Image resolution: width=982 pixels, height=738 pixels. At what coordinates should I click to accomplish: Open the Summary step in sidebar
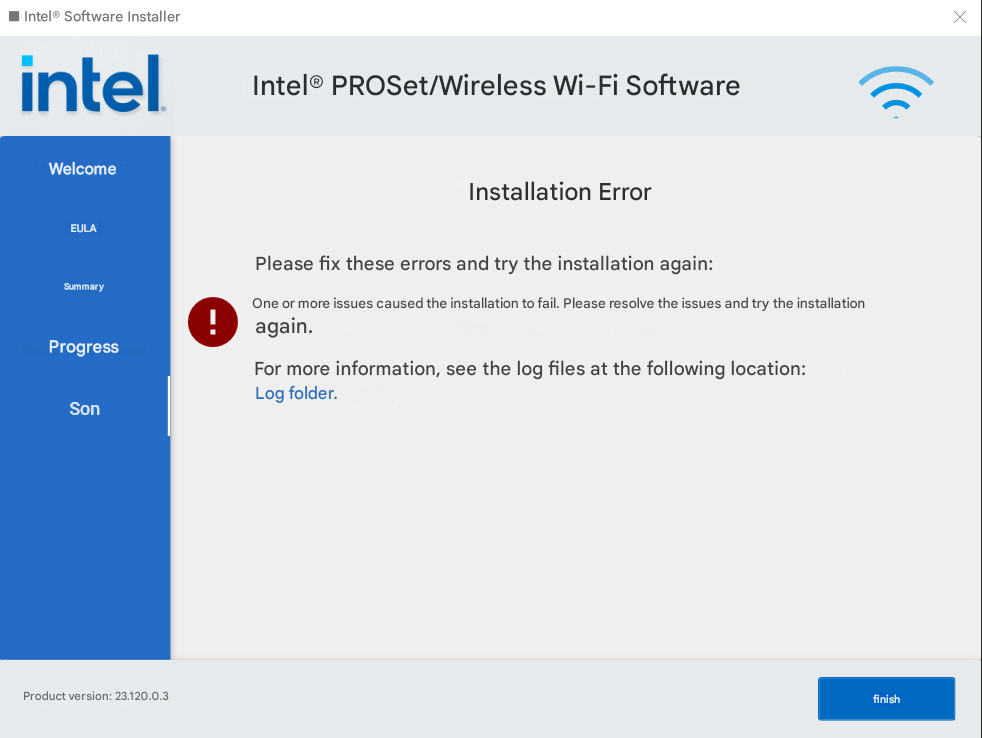click(84, 287)
